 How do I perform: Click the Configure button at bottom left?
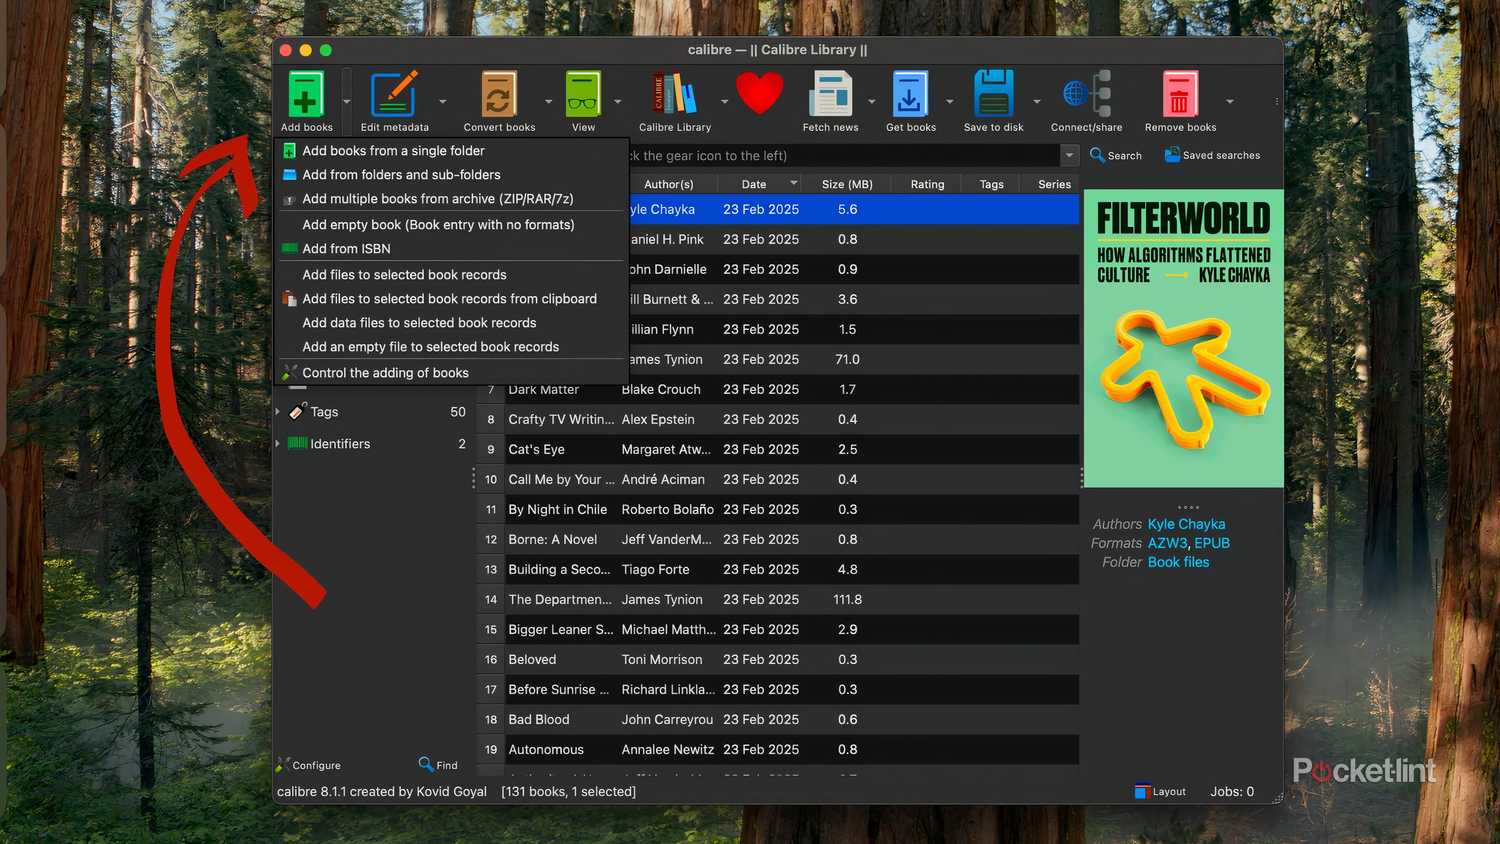pos(309,765)
